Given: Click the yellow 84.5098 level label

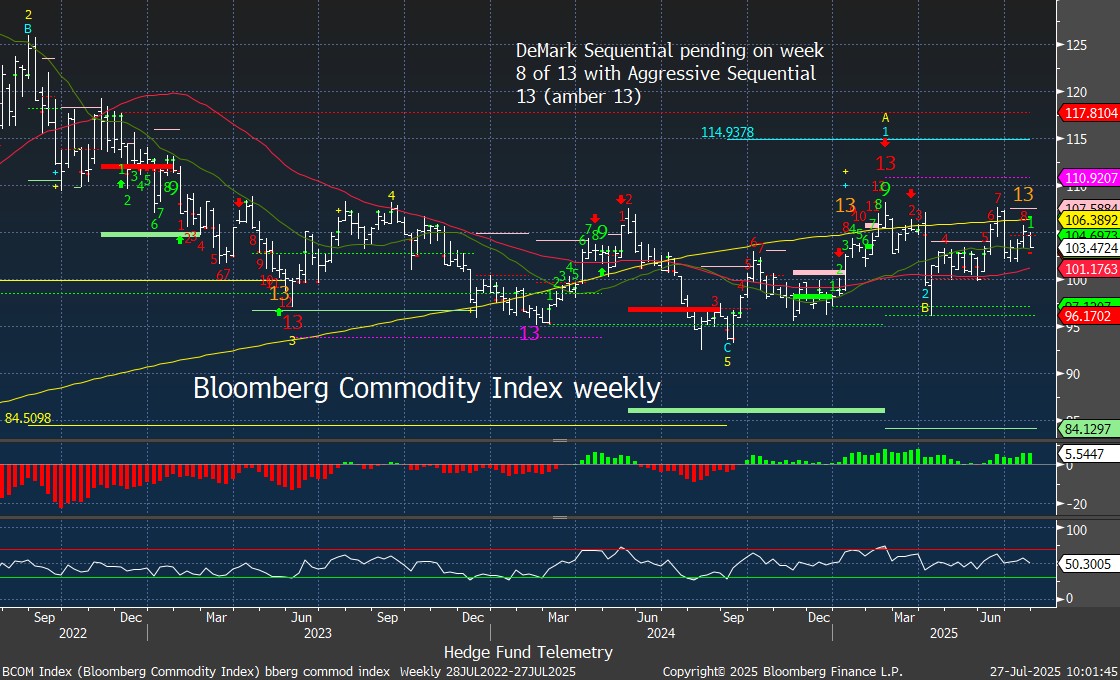Looking at the screenshot, I should (x=28, y=418).
